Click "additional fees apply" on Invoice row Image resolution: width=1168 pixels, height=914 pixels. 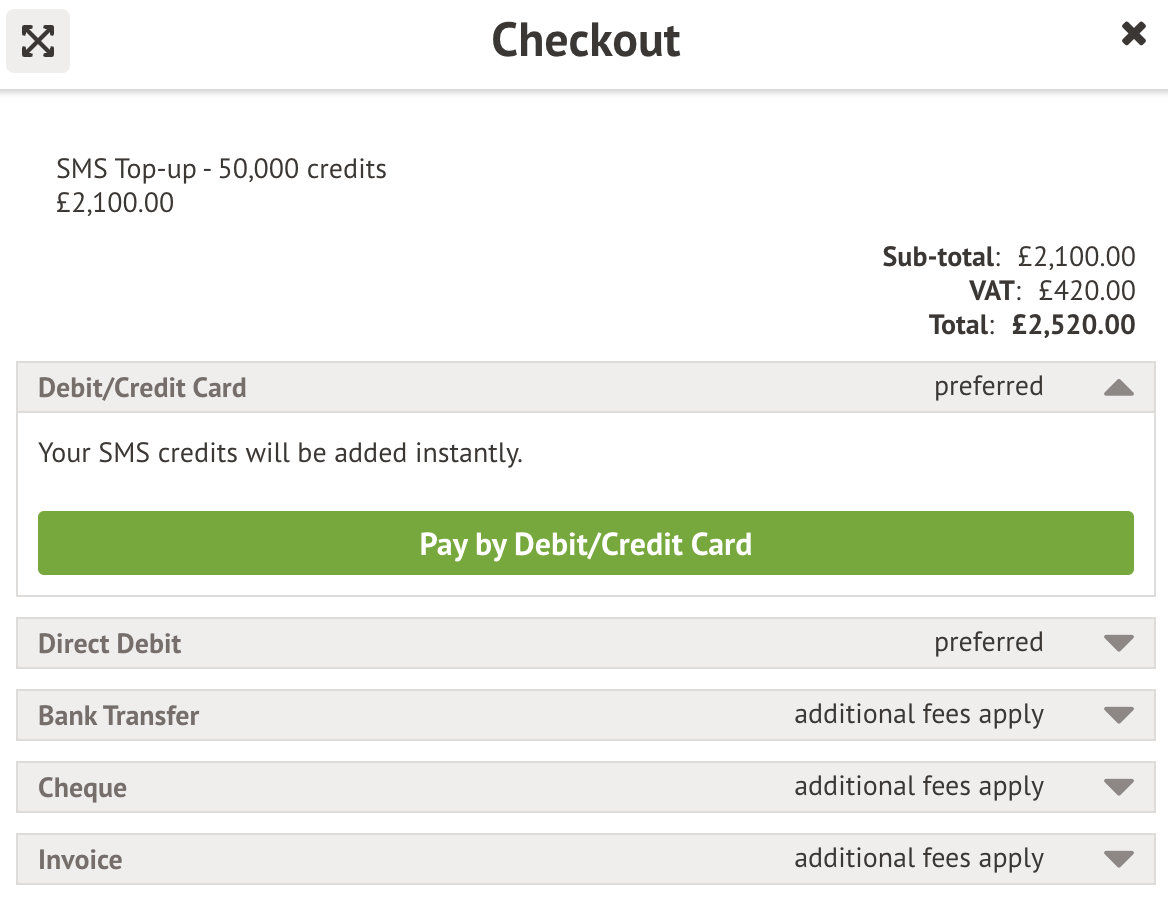tap(919, 859)
